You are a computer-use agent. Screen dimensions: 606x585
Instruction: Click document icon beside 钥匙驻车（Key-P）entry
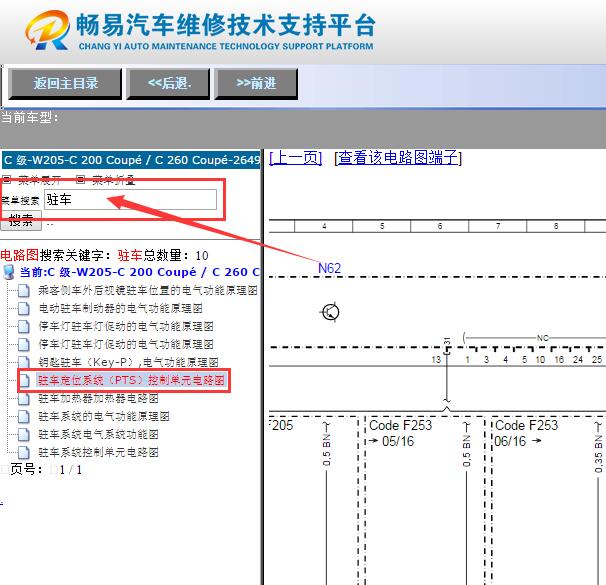(x=24, y=362)
